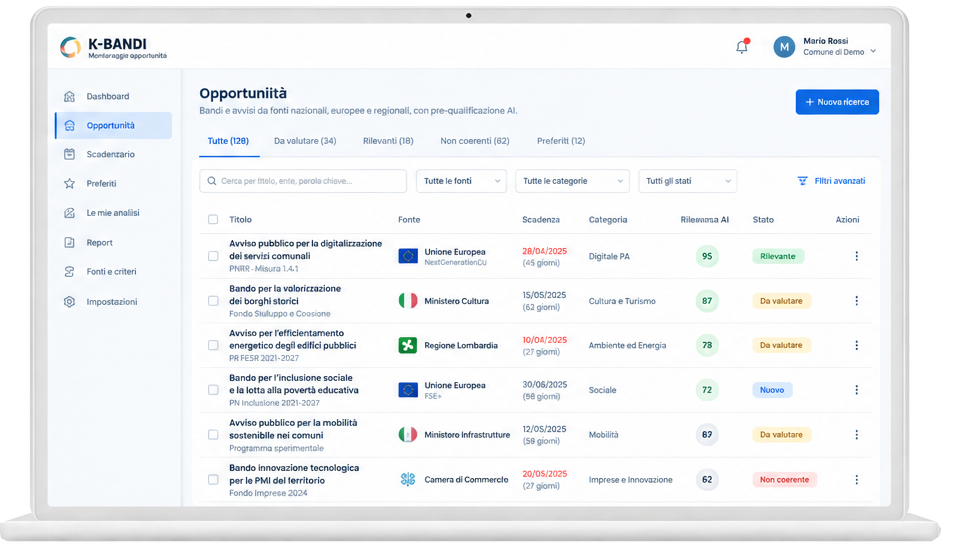Image resolution: width=965 pixels, height=550 pixels.
Task: Open actions menu for efficientamento energetico row
Action: tap(856, 345)
